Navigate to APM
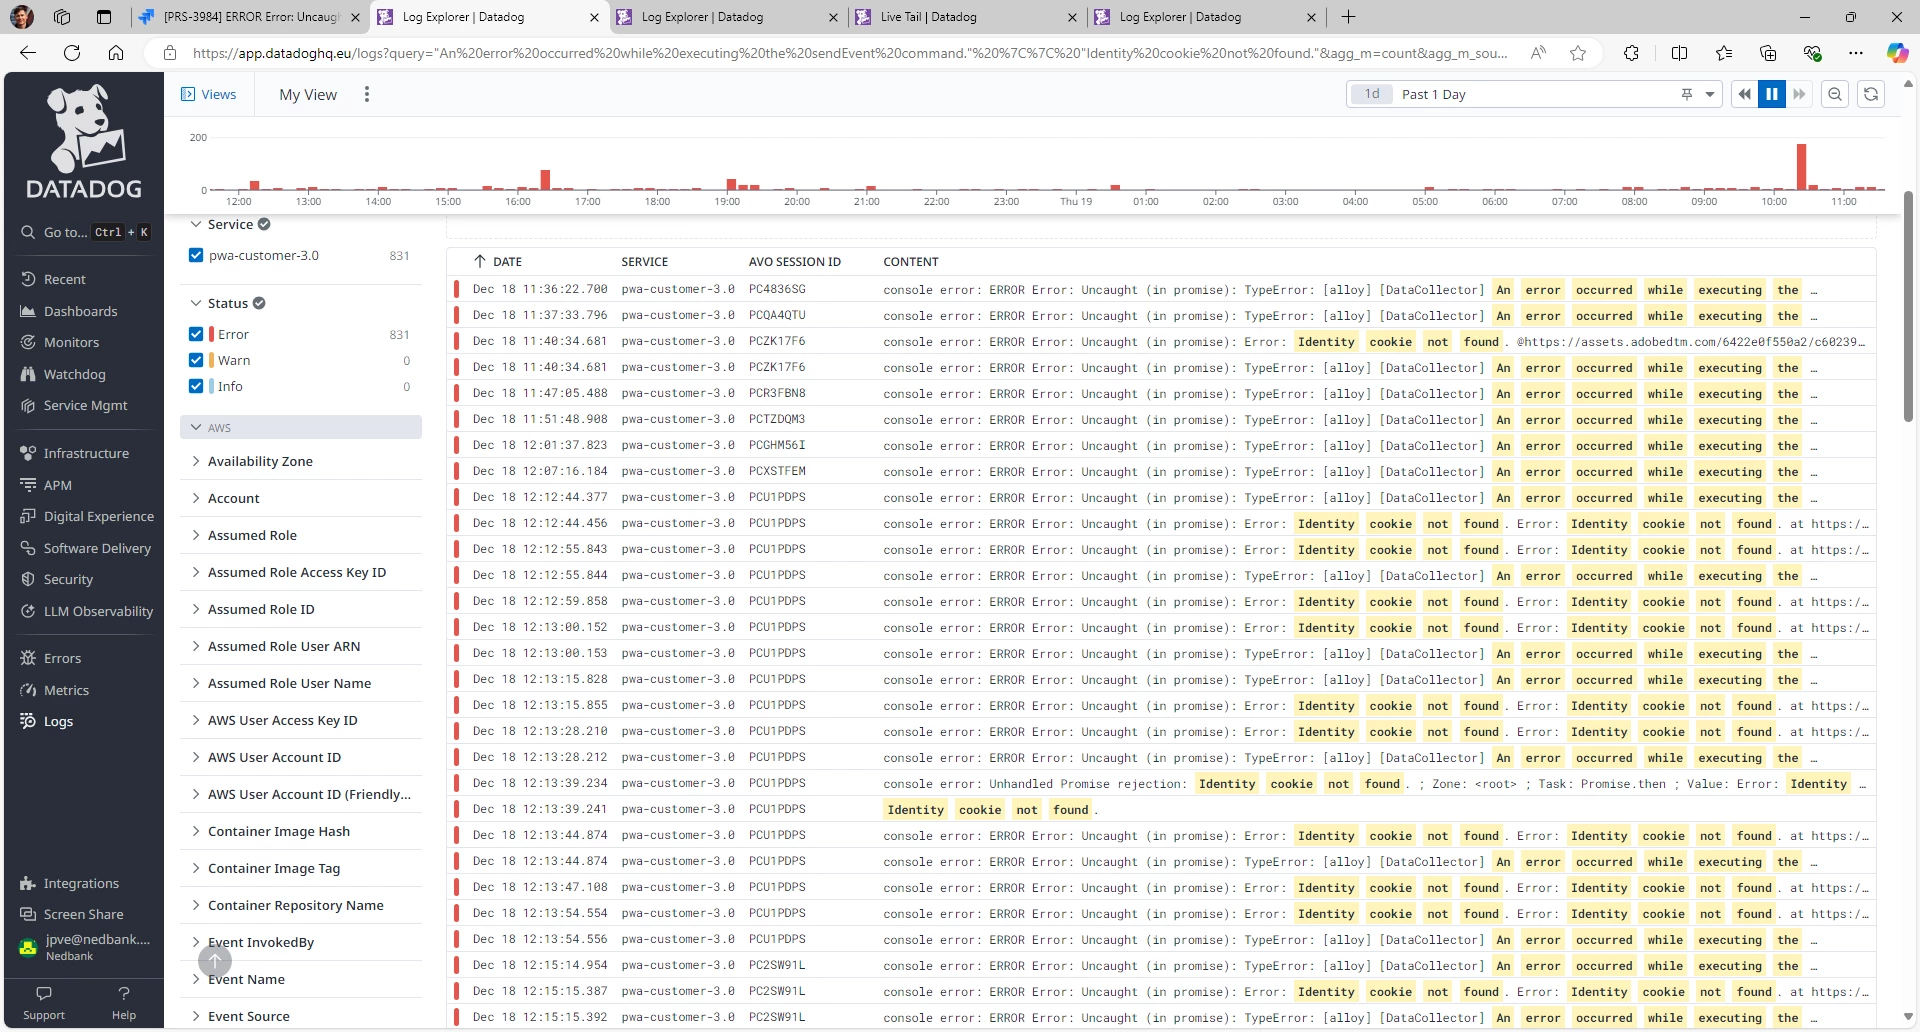Viewport: 1920px width, 1032px height. (x=57, y=485)
